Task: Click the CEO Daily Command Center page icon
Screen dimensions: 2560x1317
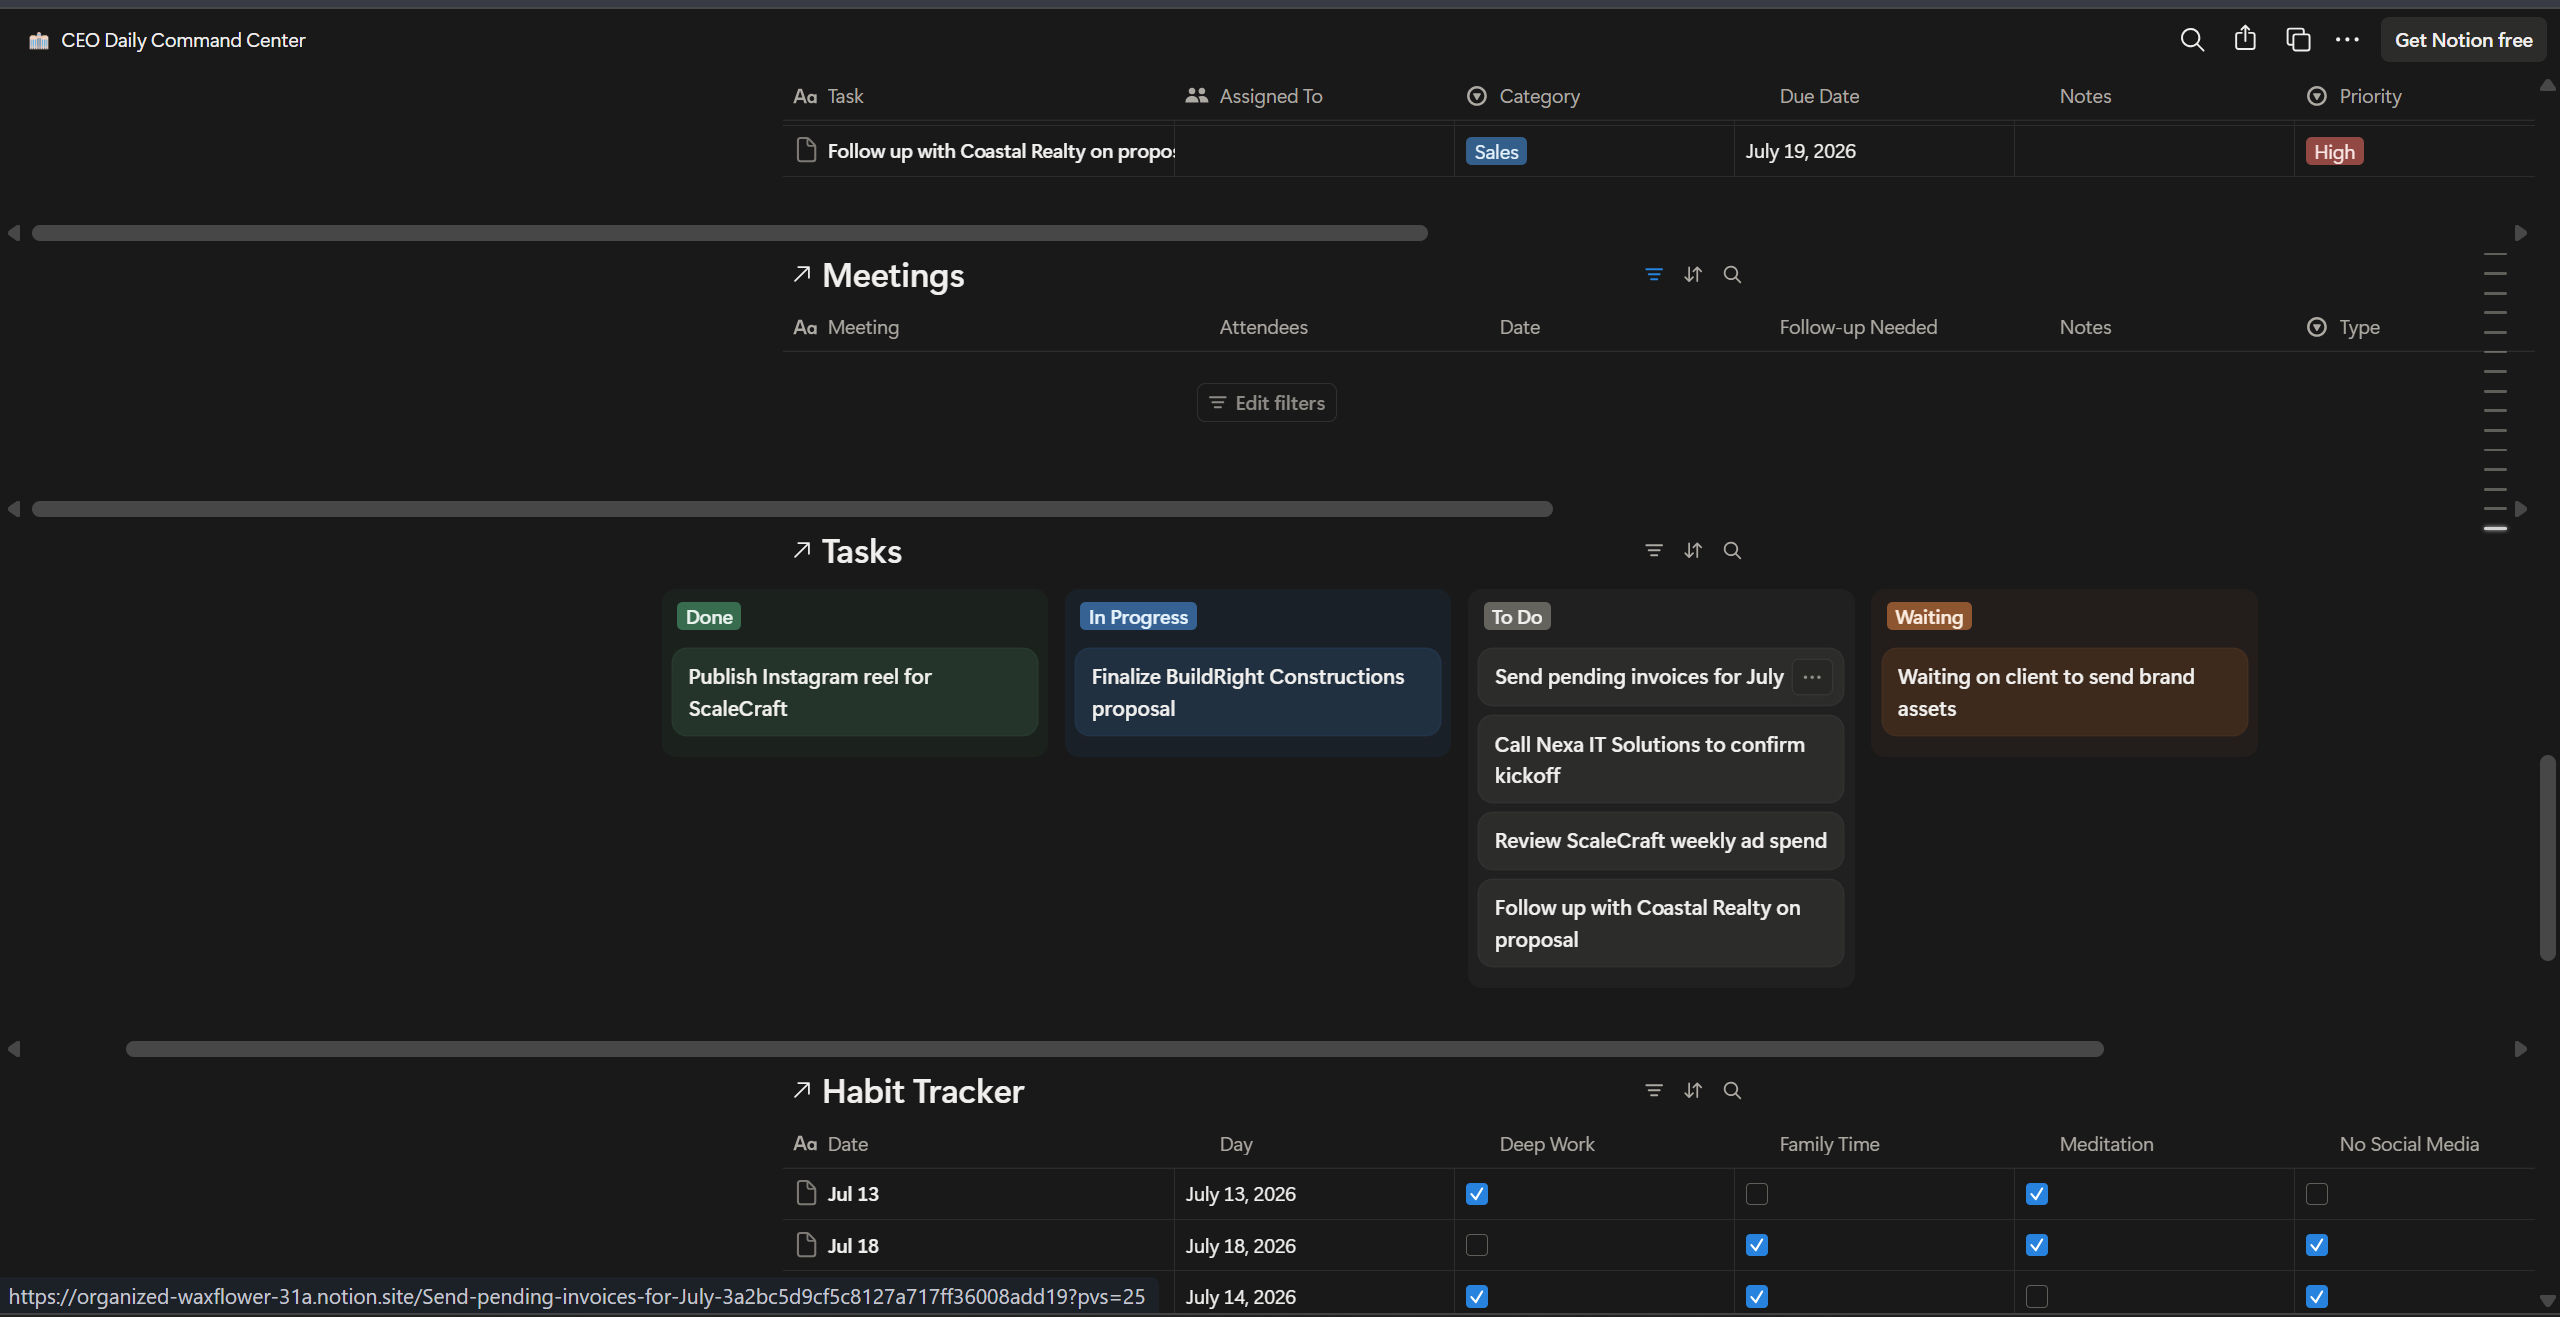Action: point(39,41)
